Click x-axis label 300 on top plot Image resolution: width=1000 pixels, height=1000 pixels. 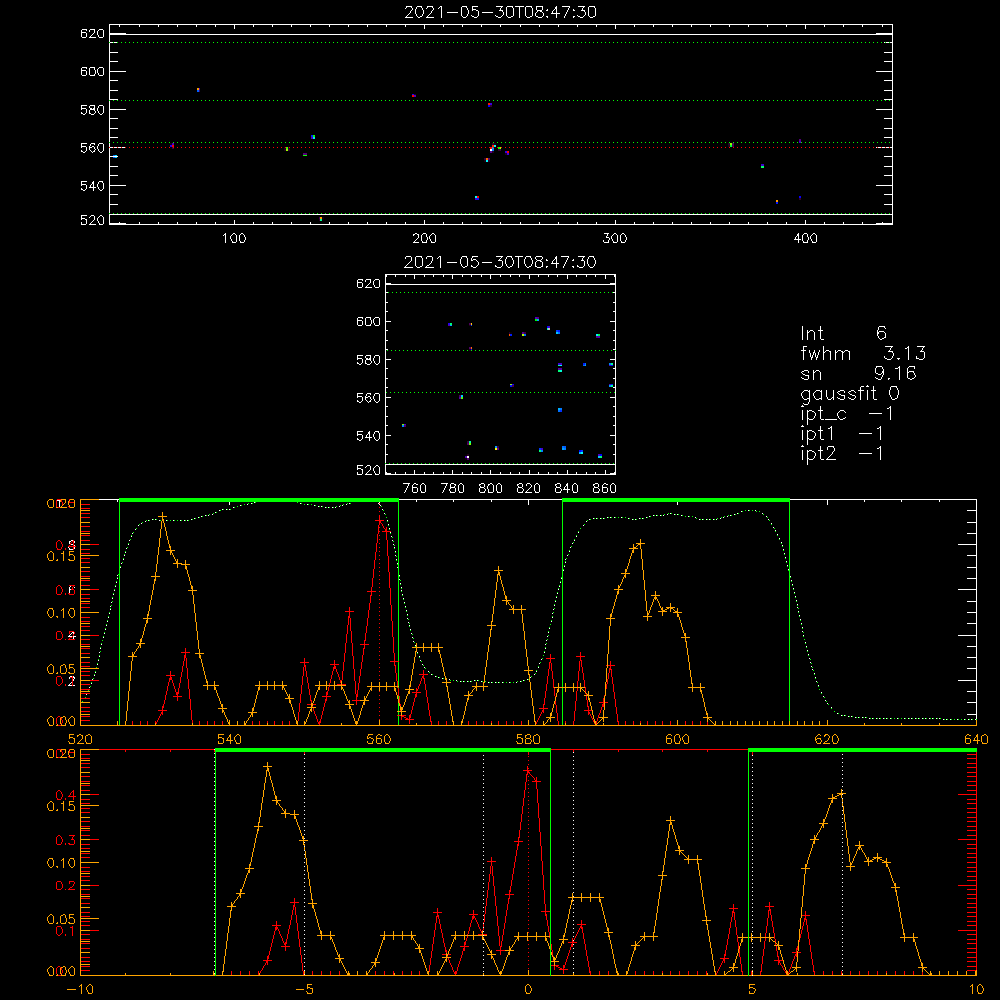point(615,239)
